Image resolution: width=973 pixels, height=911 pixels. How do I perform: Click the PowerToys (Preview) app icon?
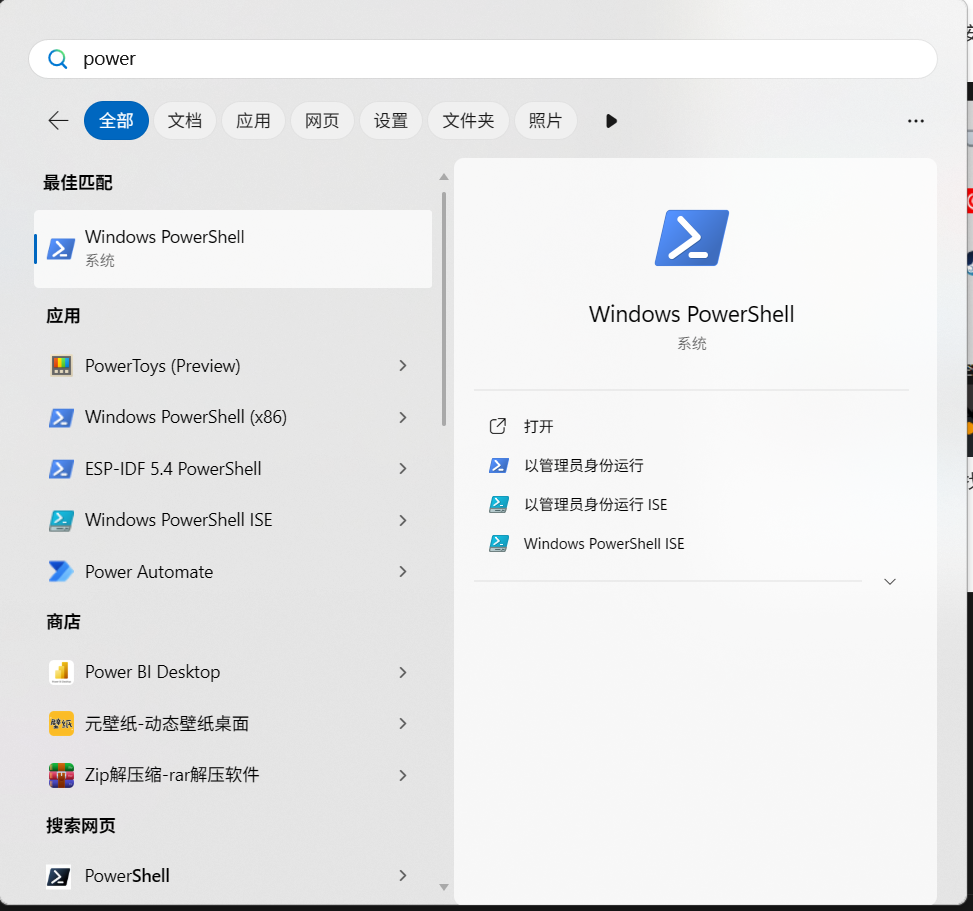(x=61, y=366)
